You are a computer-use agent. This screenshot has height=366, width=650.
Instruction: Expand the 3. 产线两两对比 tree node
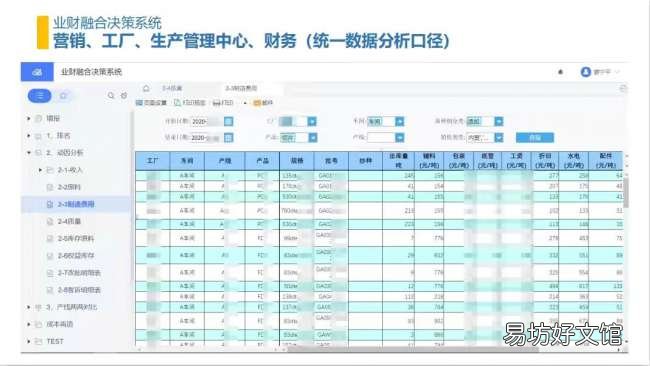point(29,307)
